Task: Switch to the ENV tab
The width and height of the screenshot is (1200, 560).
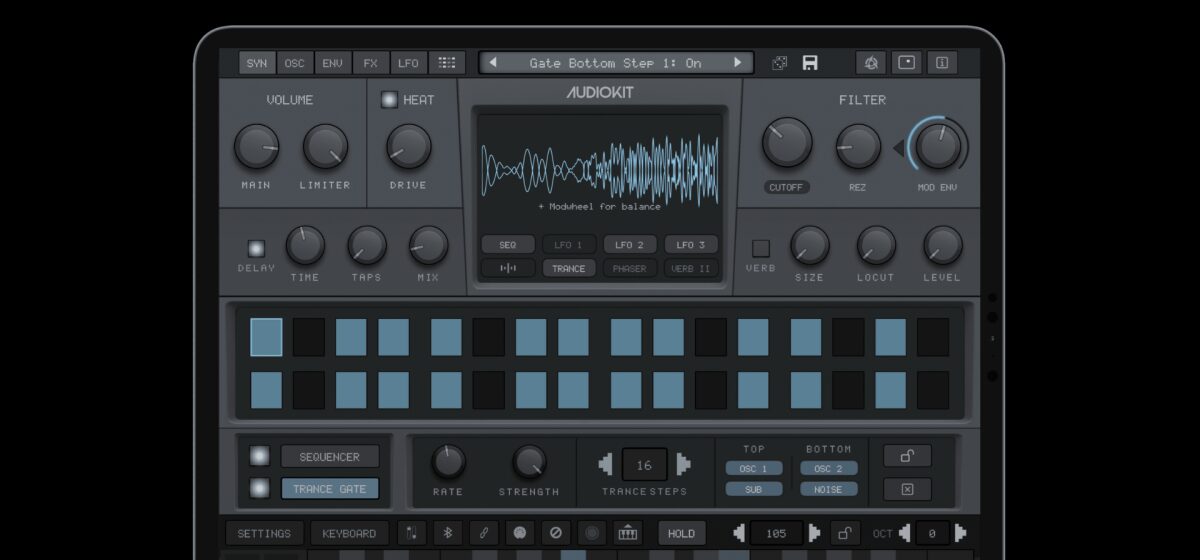Action: pyautogui.click(x=332, y=63)
